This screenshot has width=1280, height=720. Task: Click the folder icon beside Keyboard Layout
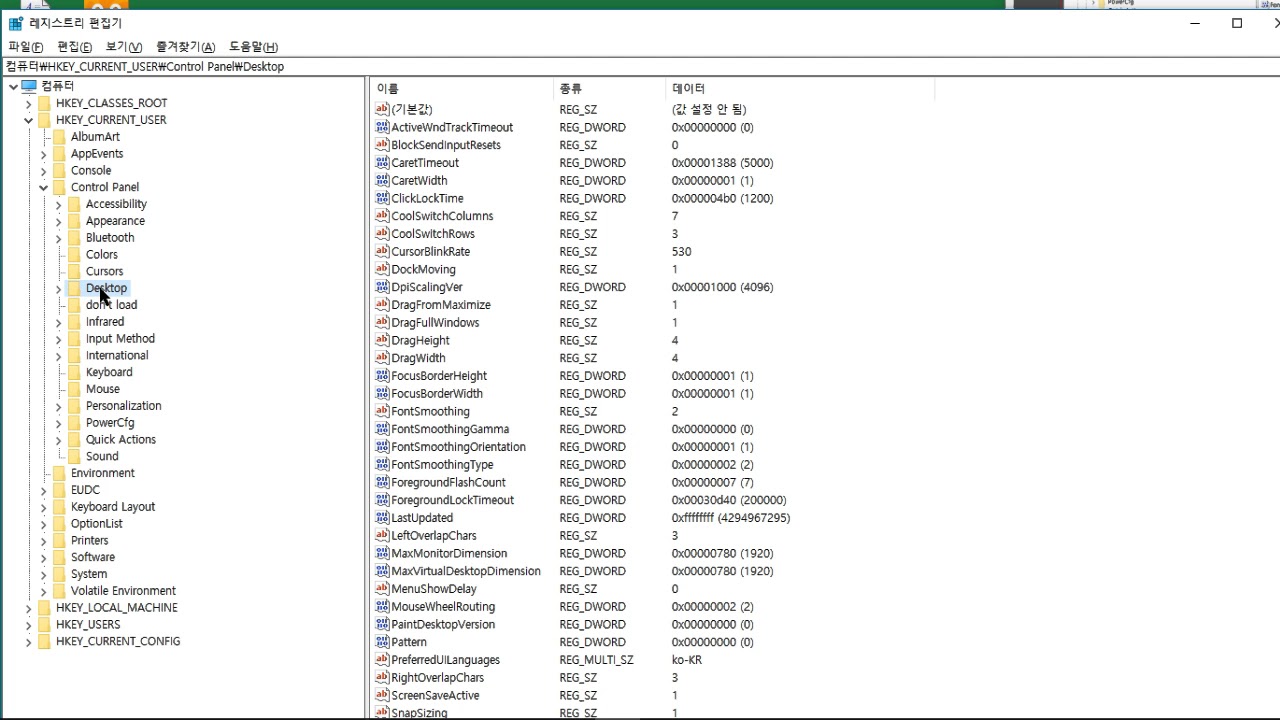click(59, 507)
